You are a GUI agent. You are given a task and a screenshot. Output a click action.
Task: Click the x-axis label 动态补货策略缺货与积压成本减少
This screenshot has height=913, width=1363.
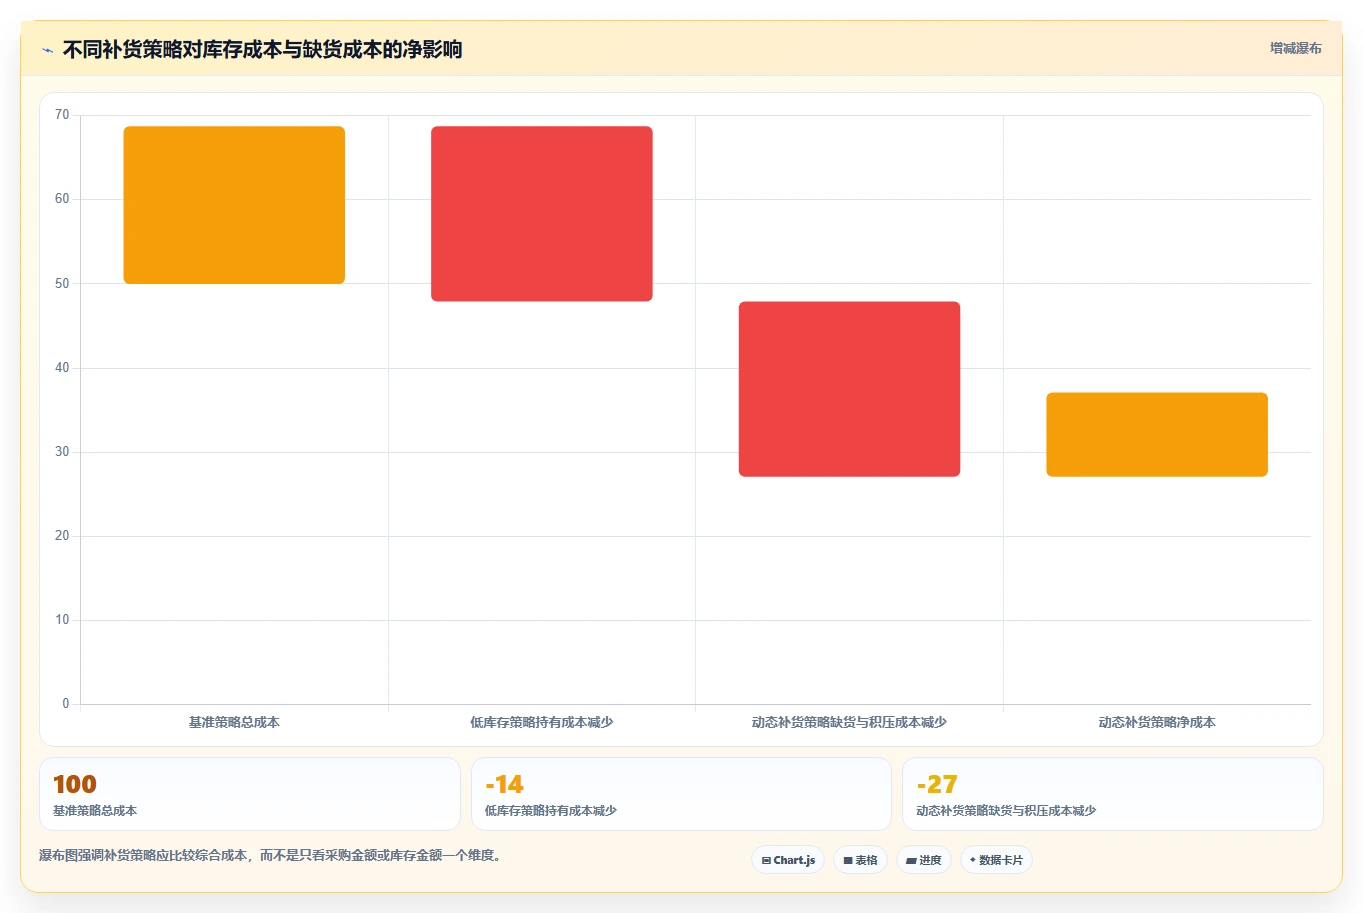pos(849,722)
